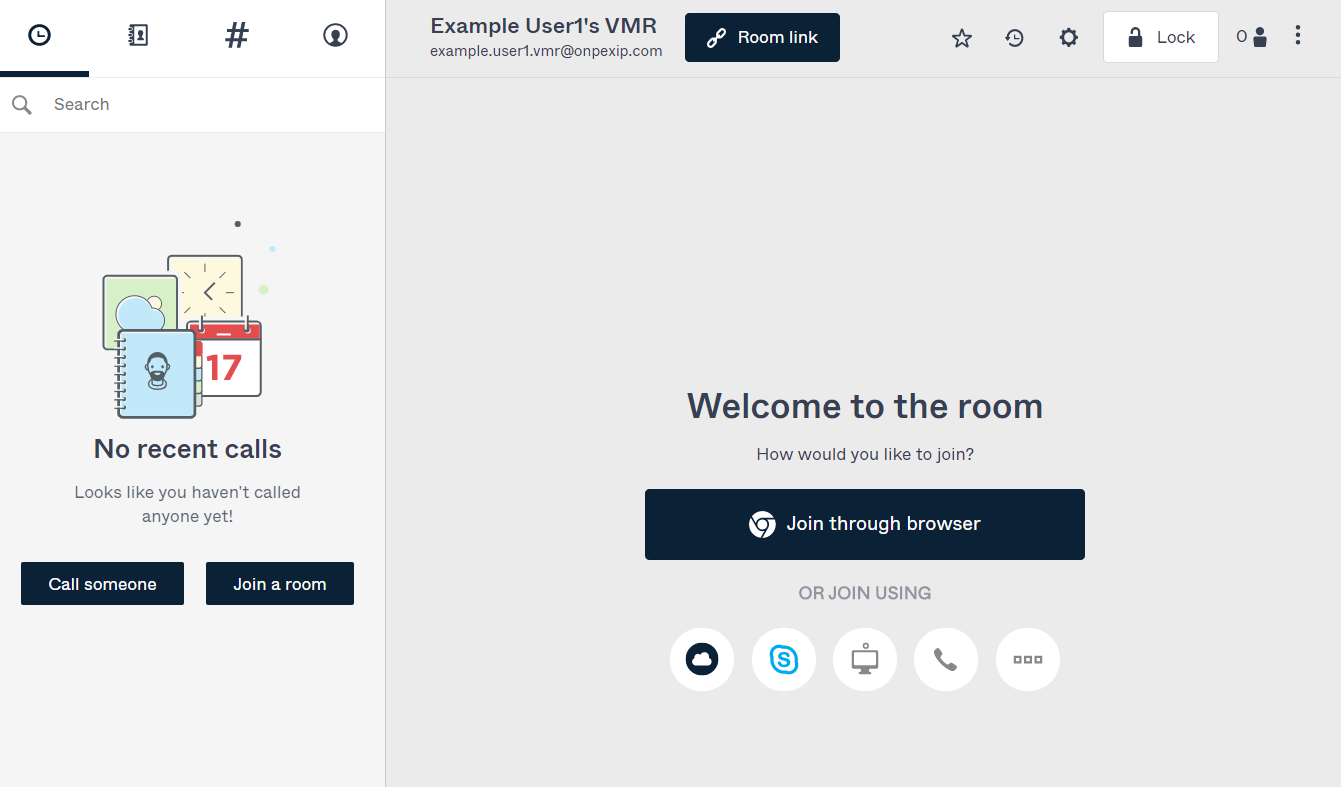Screen dimensions: 1341x787
Task: Toggle the room Lock button
Action: [x=1160, y=38]
